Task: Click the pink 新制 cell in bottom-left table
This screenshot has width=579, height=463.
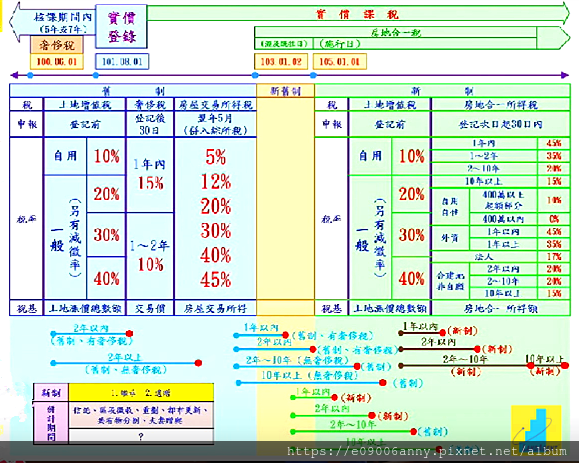Action: 51,392
